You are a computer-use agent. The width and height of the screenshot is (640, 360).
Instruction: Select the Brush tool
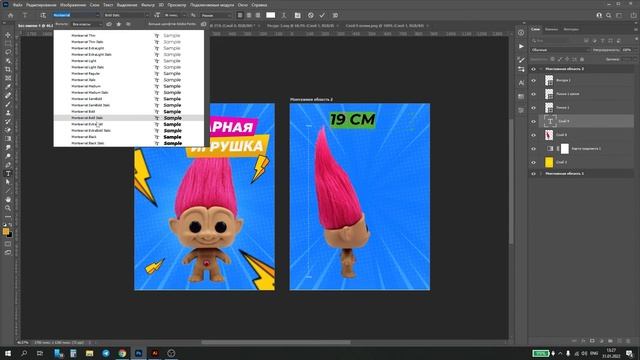tap(8, 104)
